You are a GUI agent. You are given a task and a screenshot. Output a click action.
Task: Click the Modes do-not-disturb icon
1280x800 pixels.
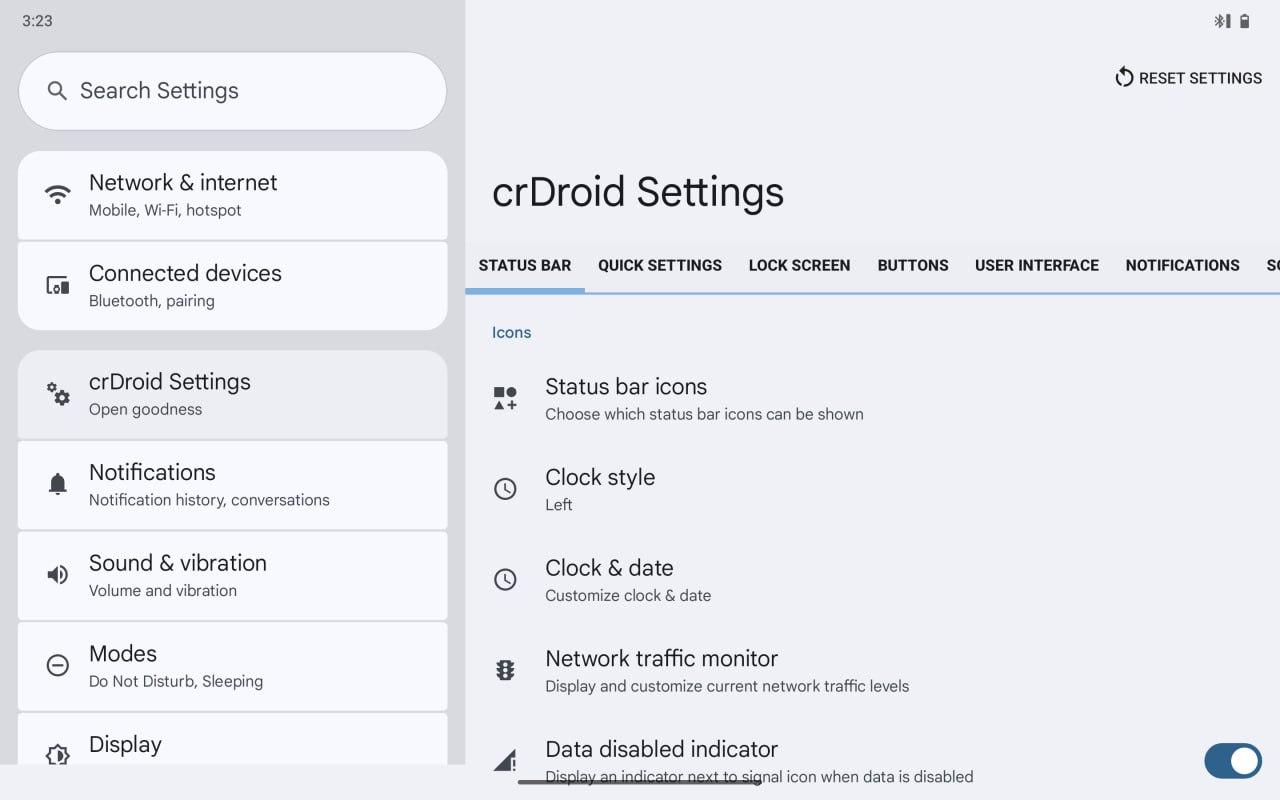pyautogui.click(x=58, y=666)
